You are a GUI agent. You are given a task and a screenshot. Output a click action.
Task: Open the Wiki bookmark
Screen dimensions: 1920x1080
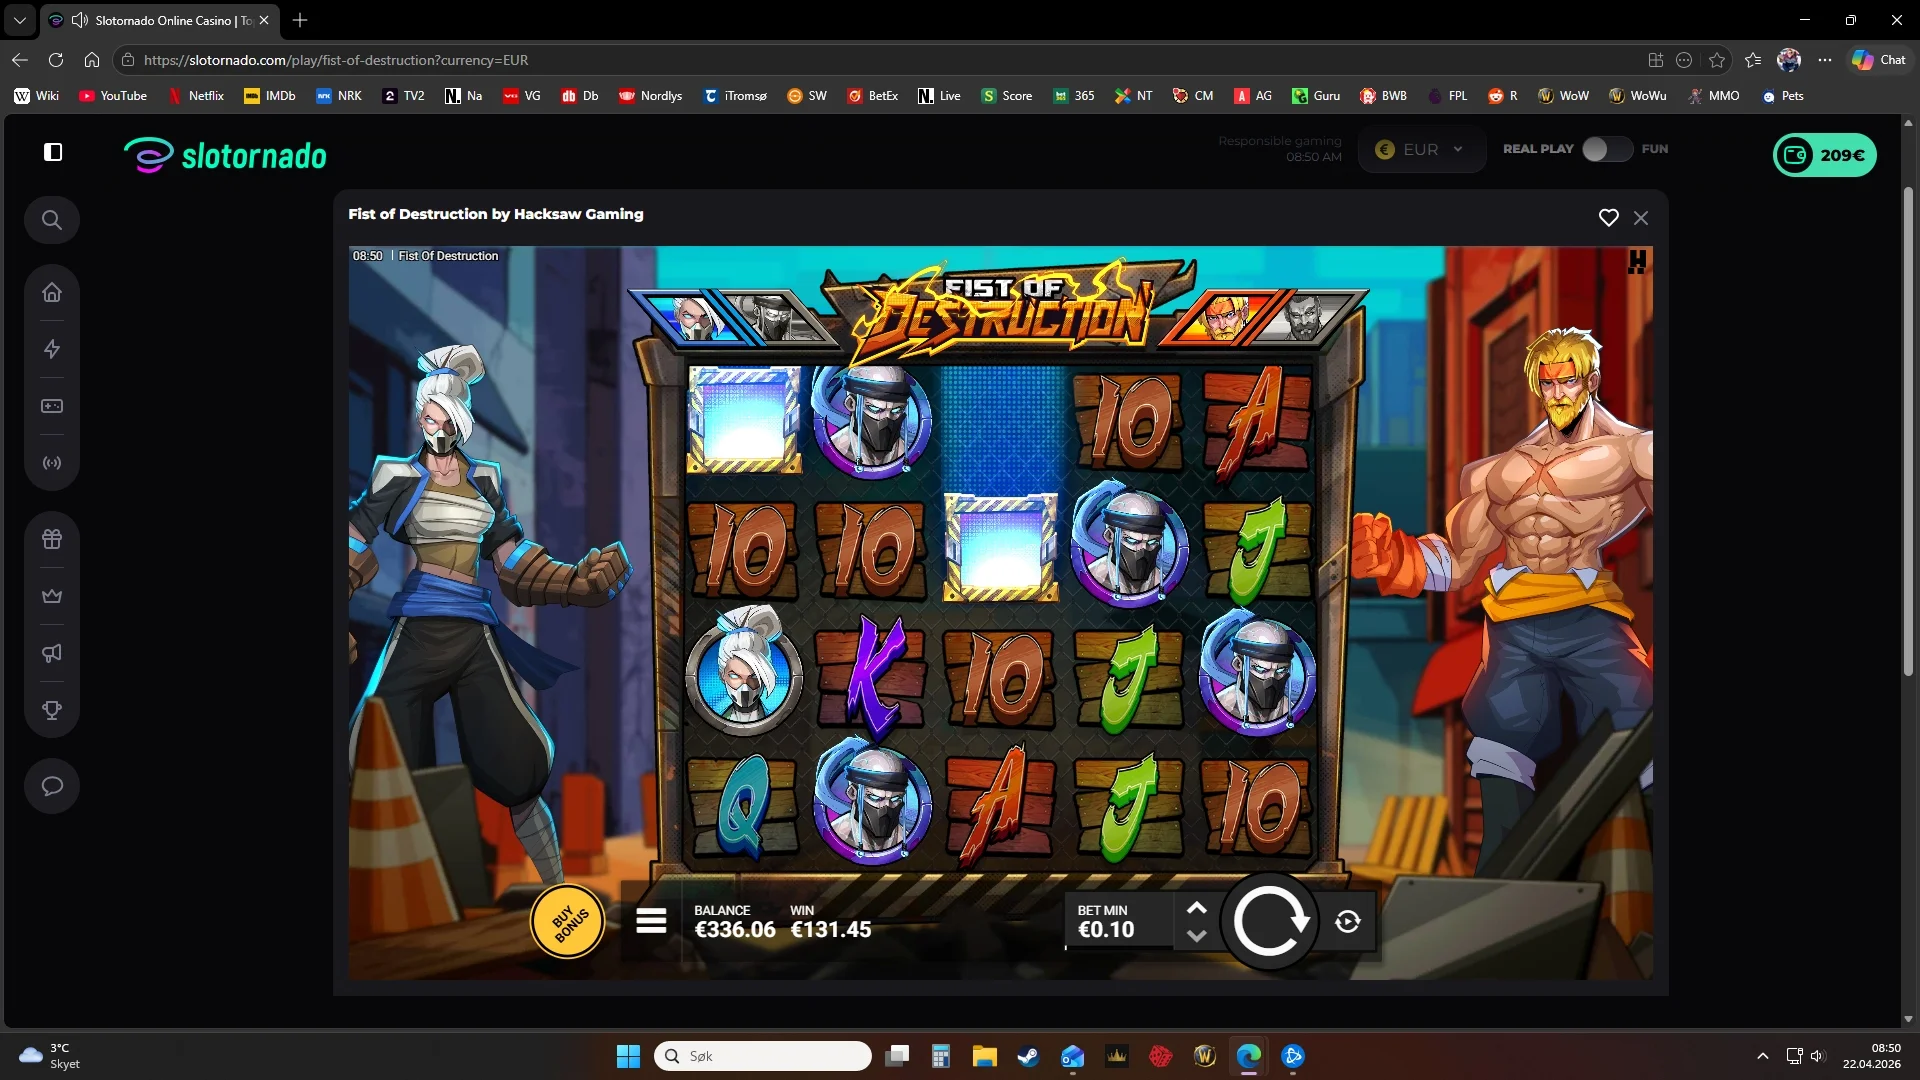tap(37, 96)
